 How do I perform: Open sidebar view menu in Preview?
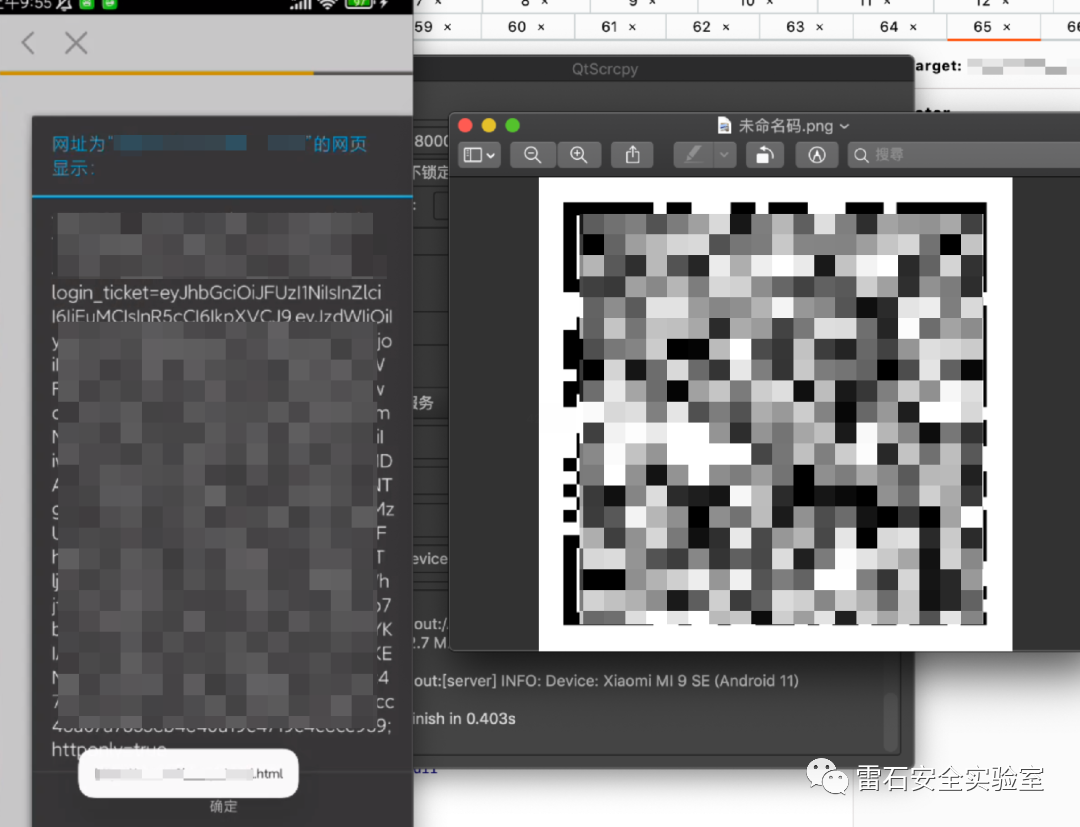(479, 155)
